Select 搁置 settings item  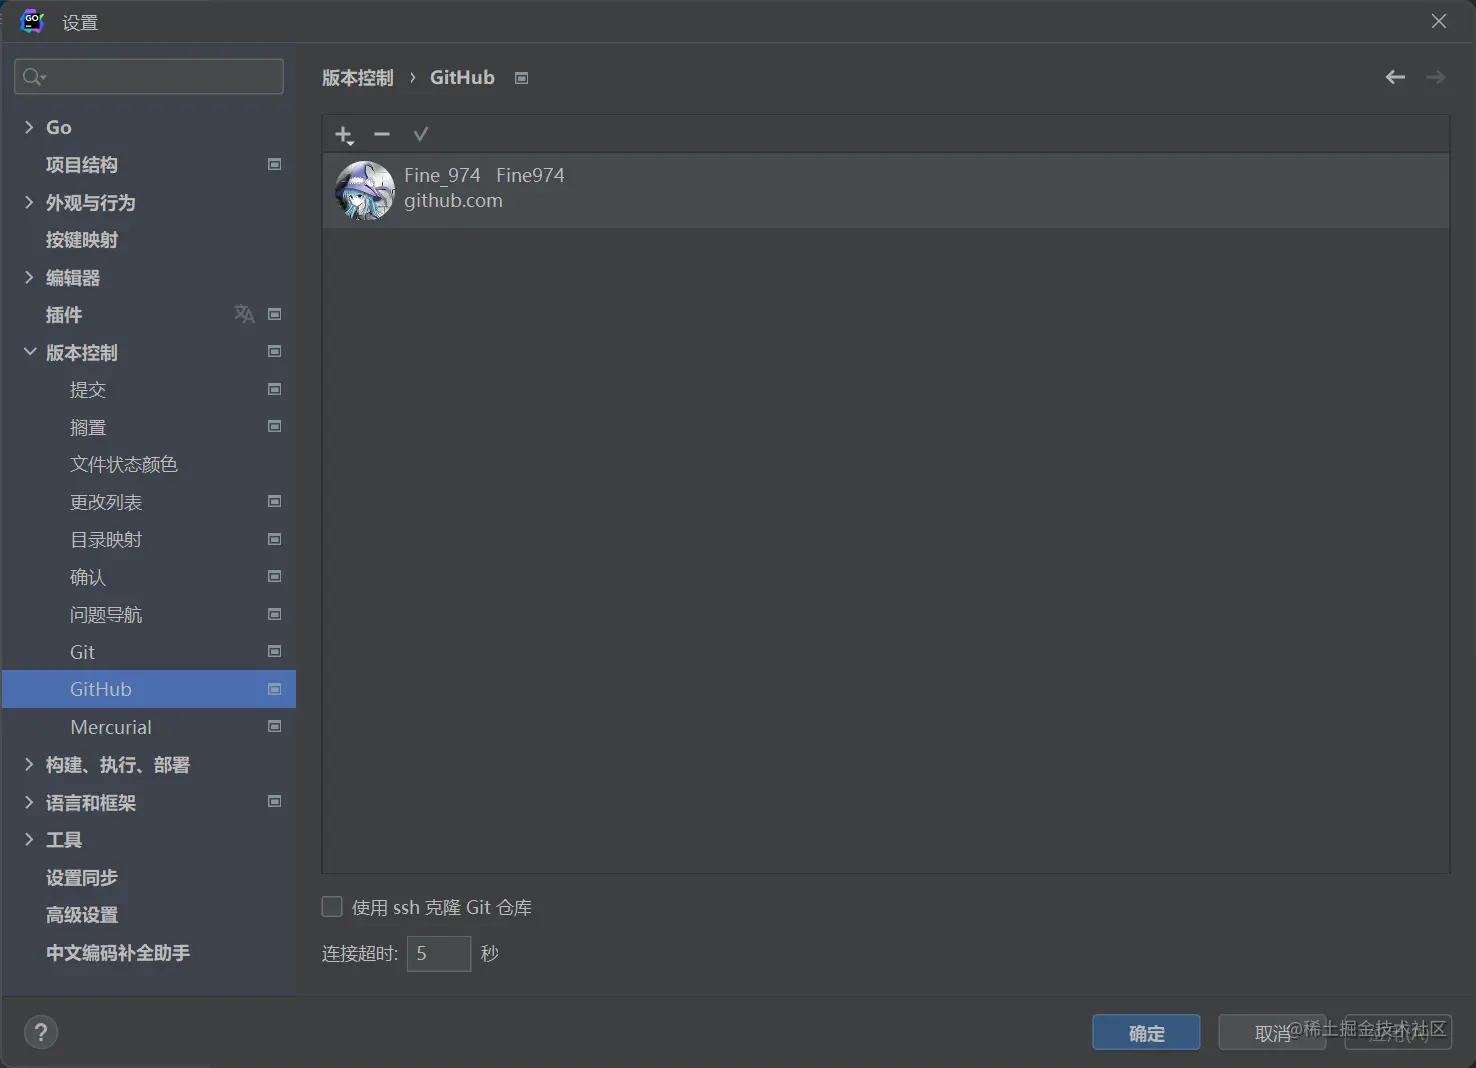click(x=88, y=427)
